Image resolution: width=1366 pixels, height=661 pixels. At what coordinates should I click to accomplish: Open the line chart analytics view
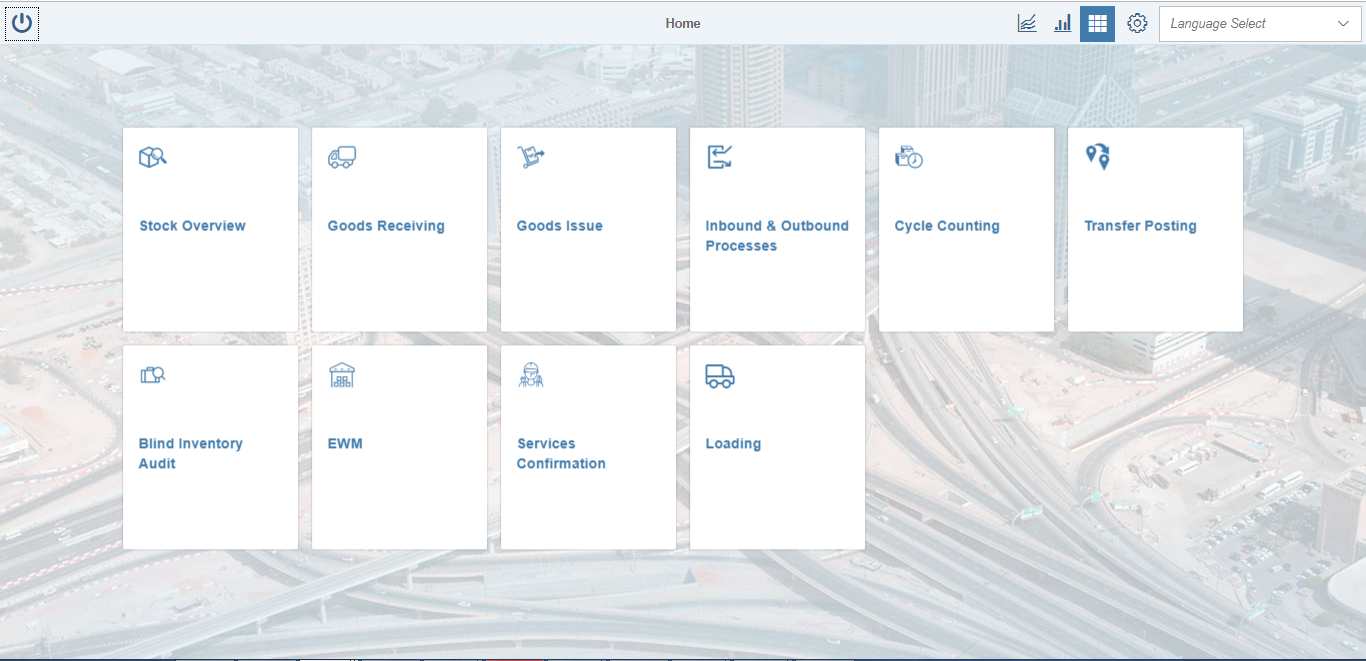click(x=1026, y=22)
